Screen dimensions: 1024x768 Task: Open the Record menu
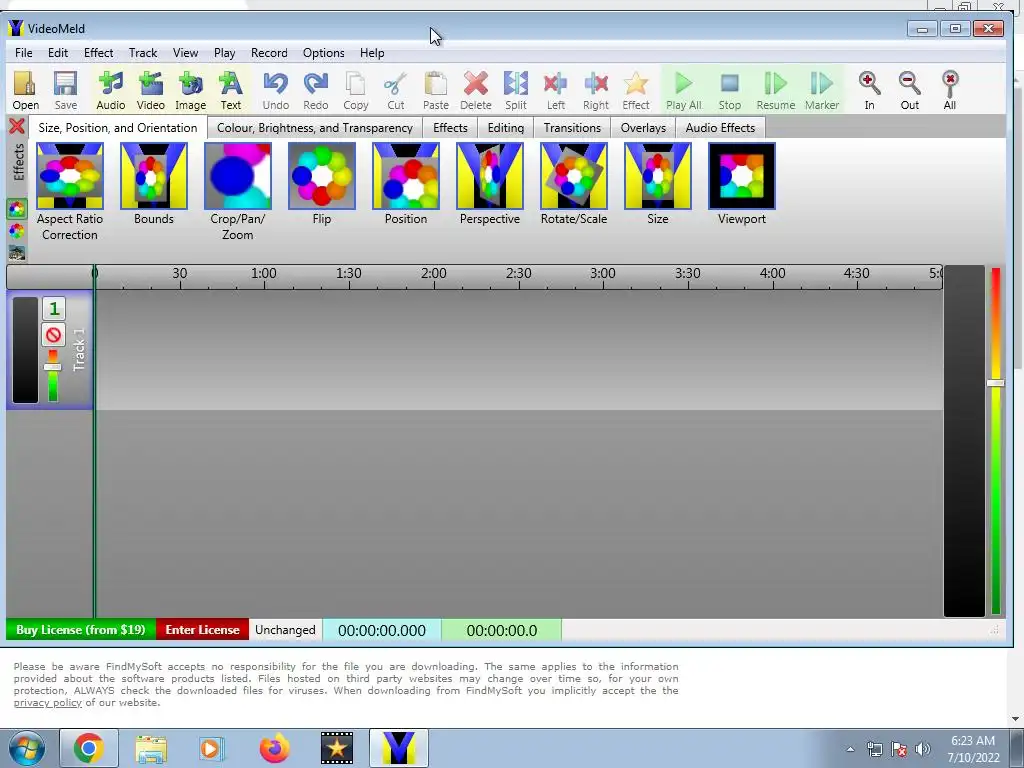tap(269, 53)
